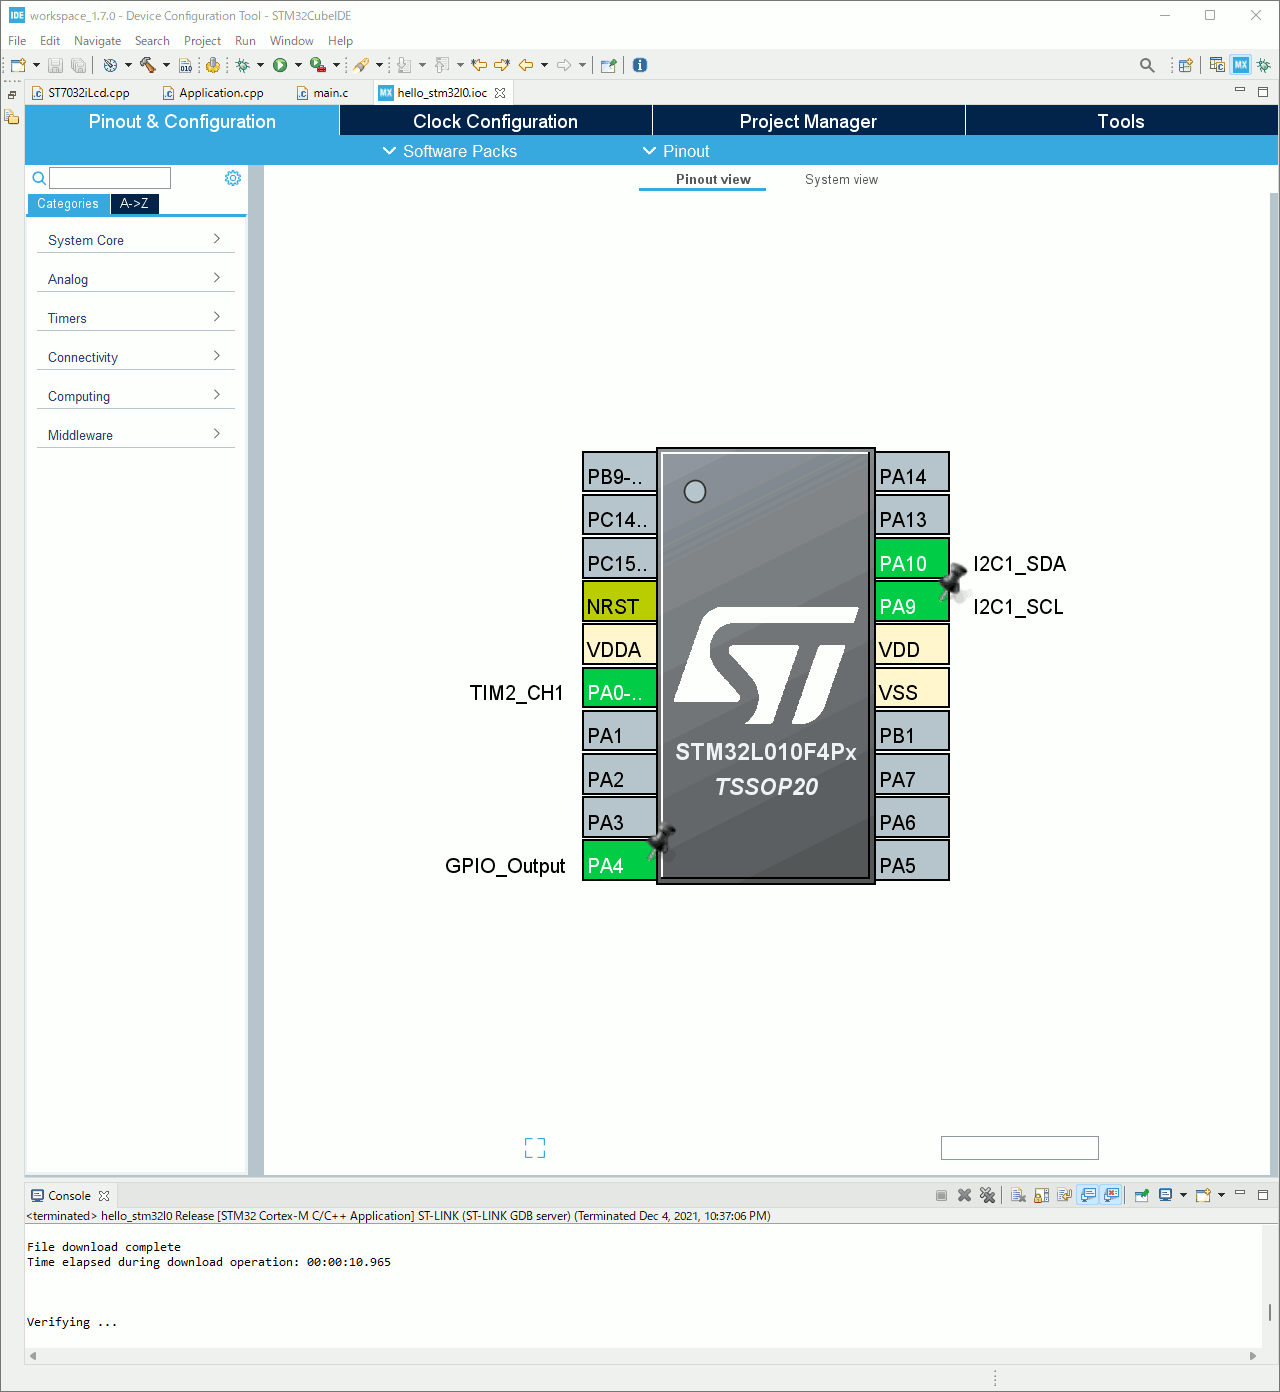Expand the Middleware category
The height and width of the screenshot is (1392, 1280).
[135, 435]
